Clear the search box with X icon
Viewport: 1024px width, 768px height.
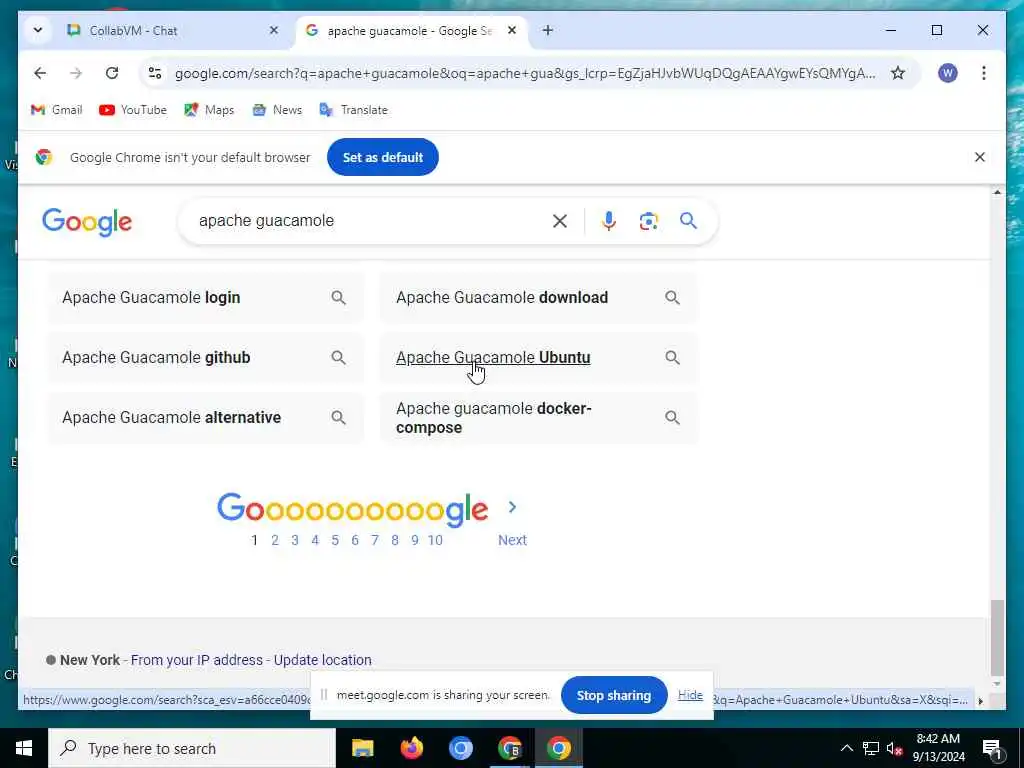(560, 221)
